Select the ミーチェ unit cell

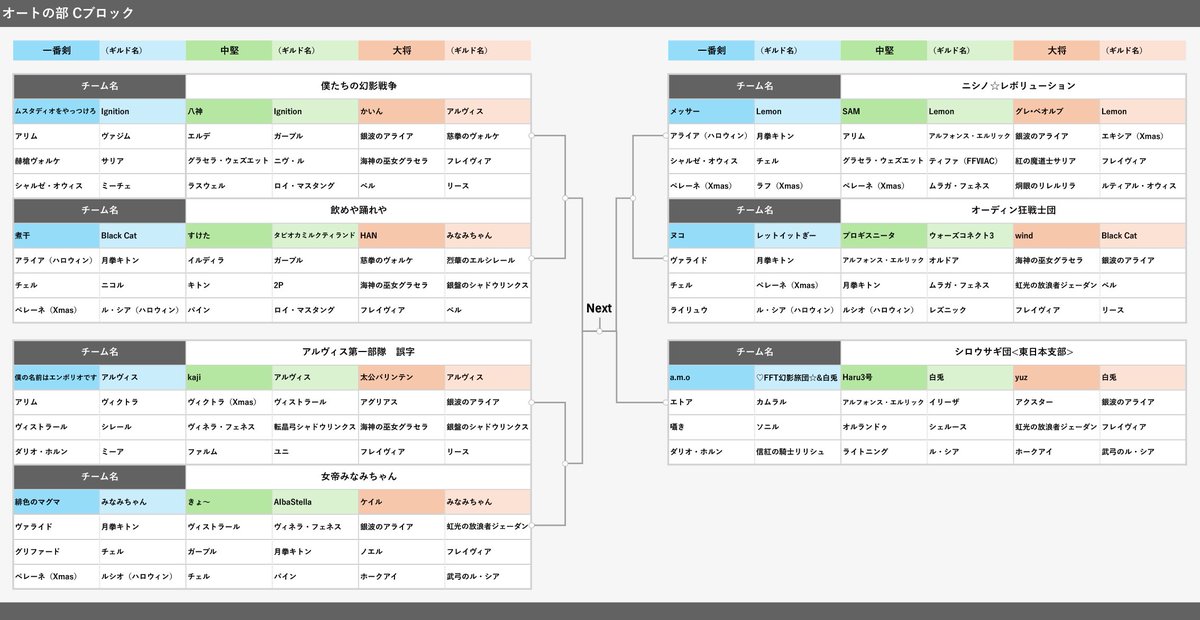point(142,185)
